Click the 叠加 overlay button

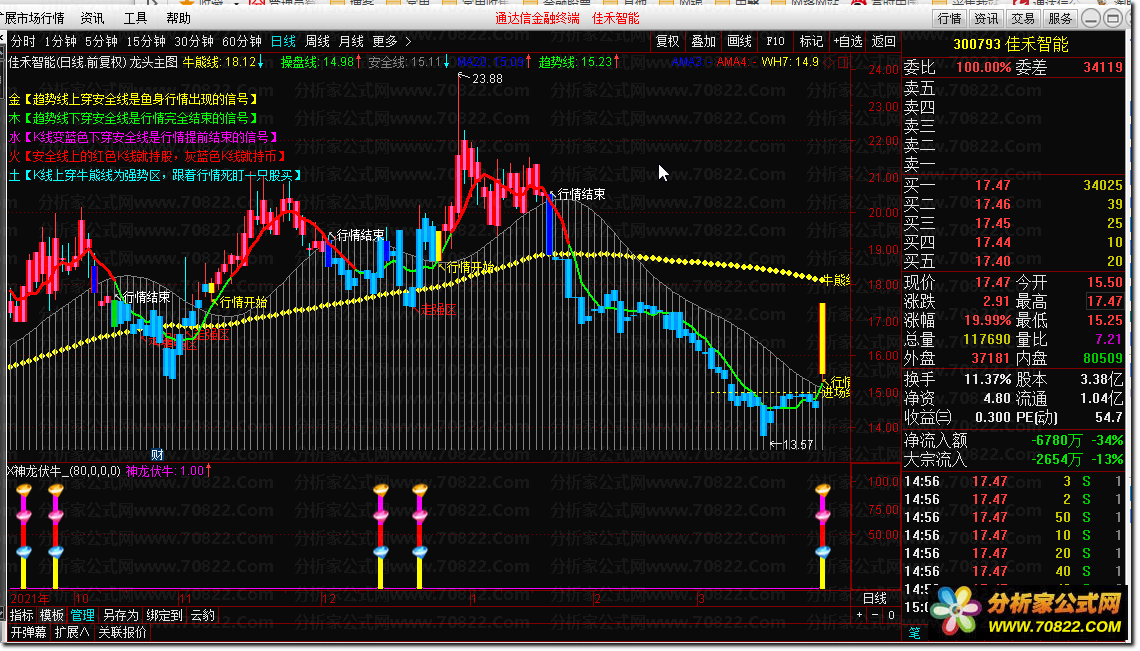pyautogui.click(x=703, y=41)
